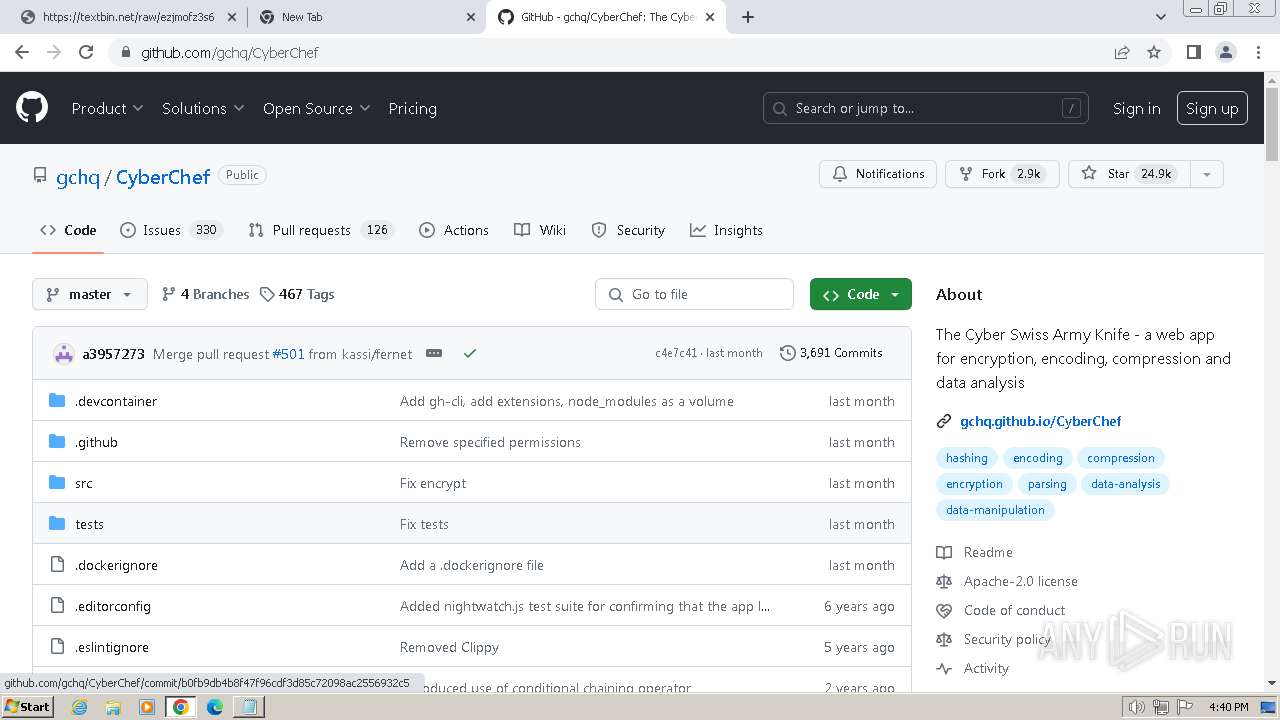Open the gchq.github.io/CyberChef website link
Screen dimensions: 1280x720
(1040, 421)
